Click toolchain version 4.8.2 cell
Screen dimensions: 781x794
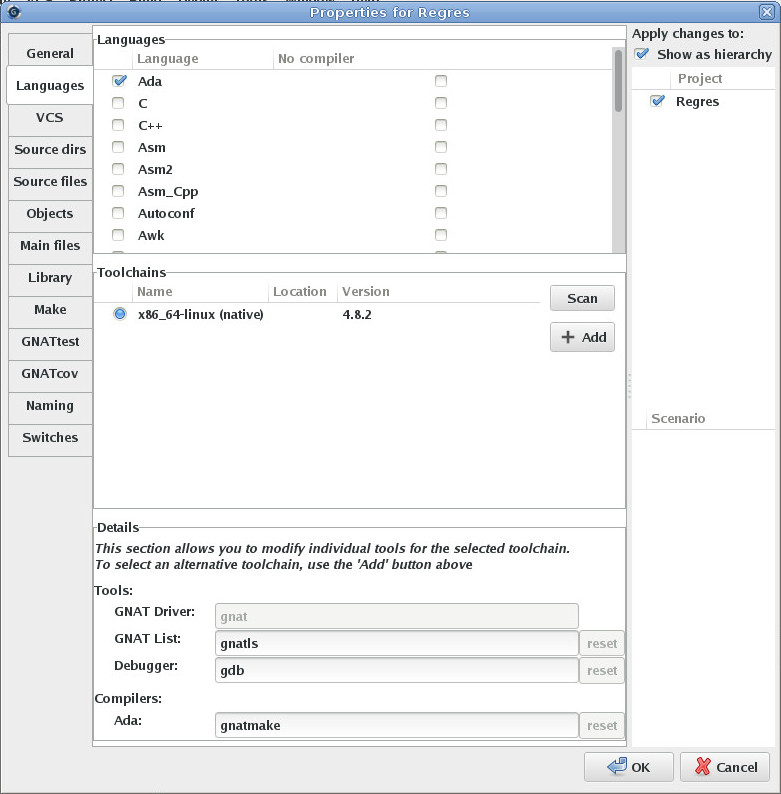(357, 314)
